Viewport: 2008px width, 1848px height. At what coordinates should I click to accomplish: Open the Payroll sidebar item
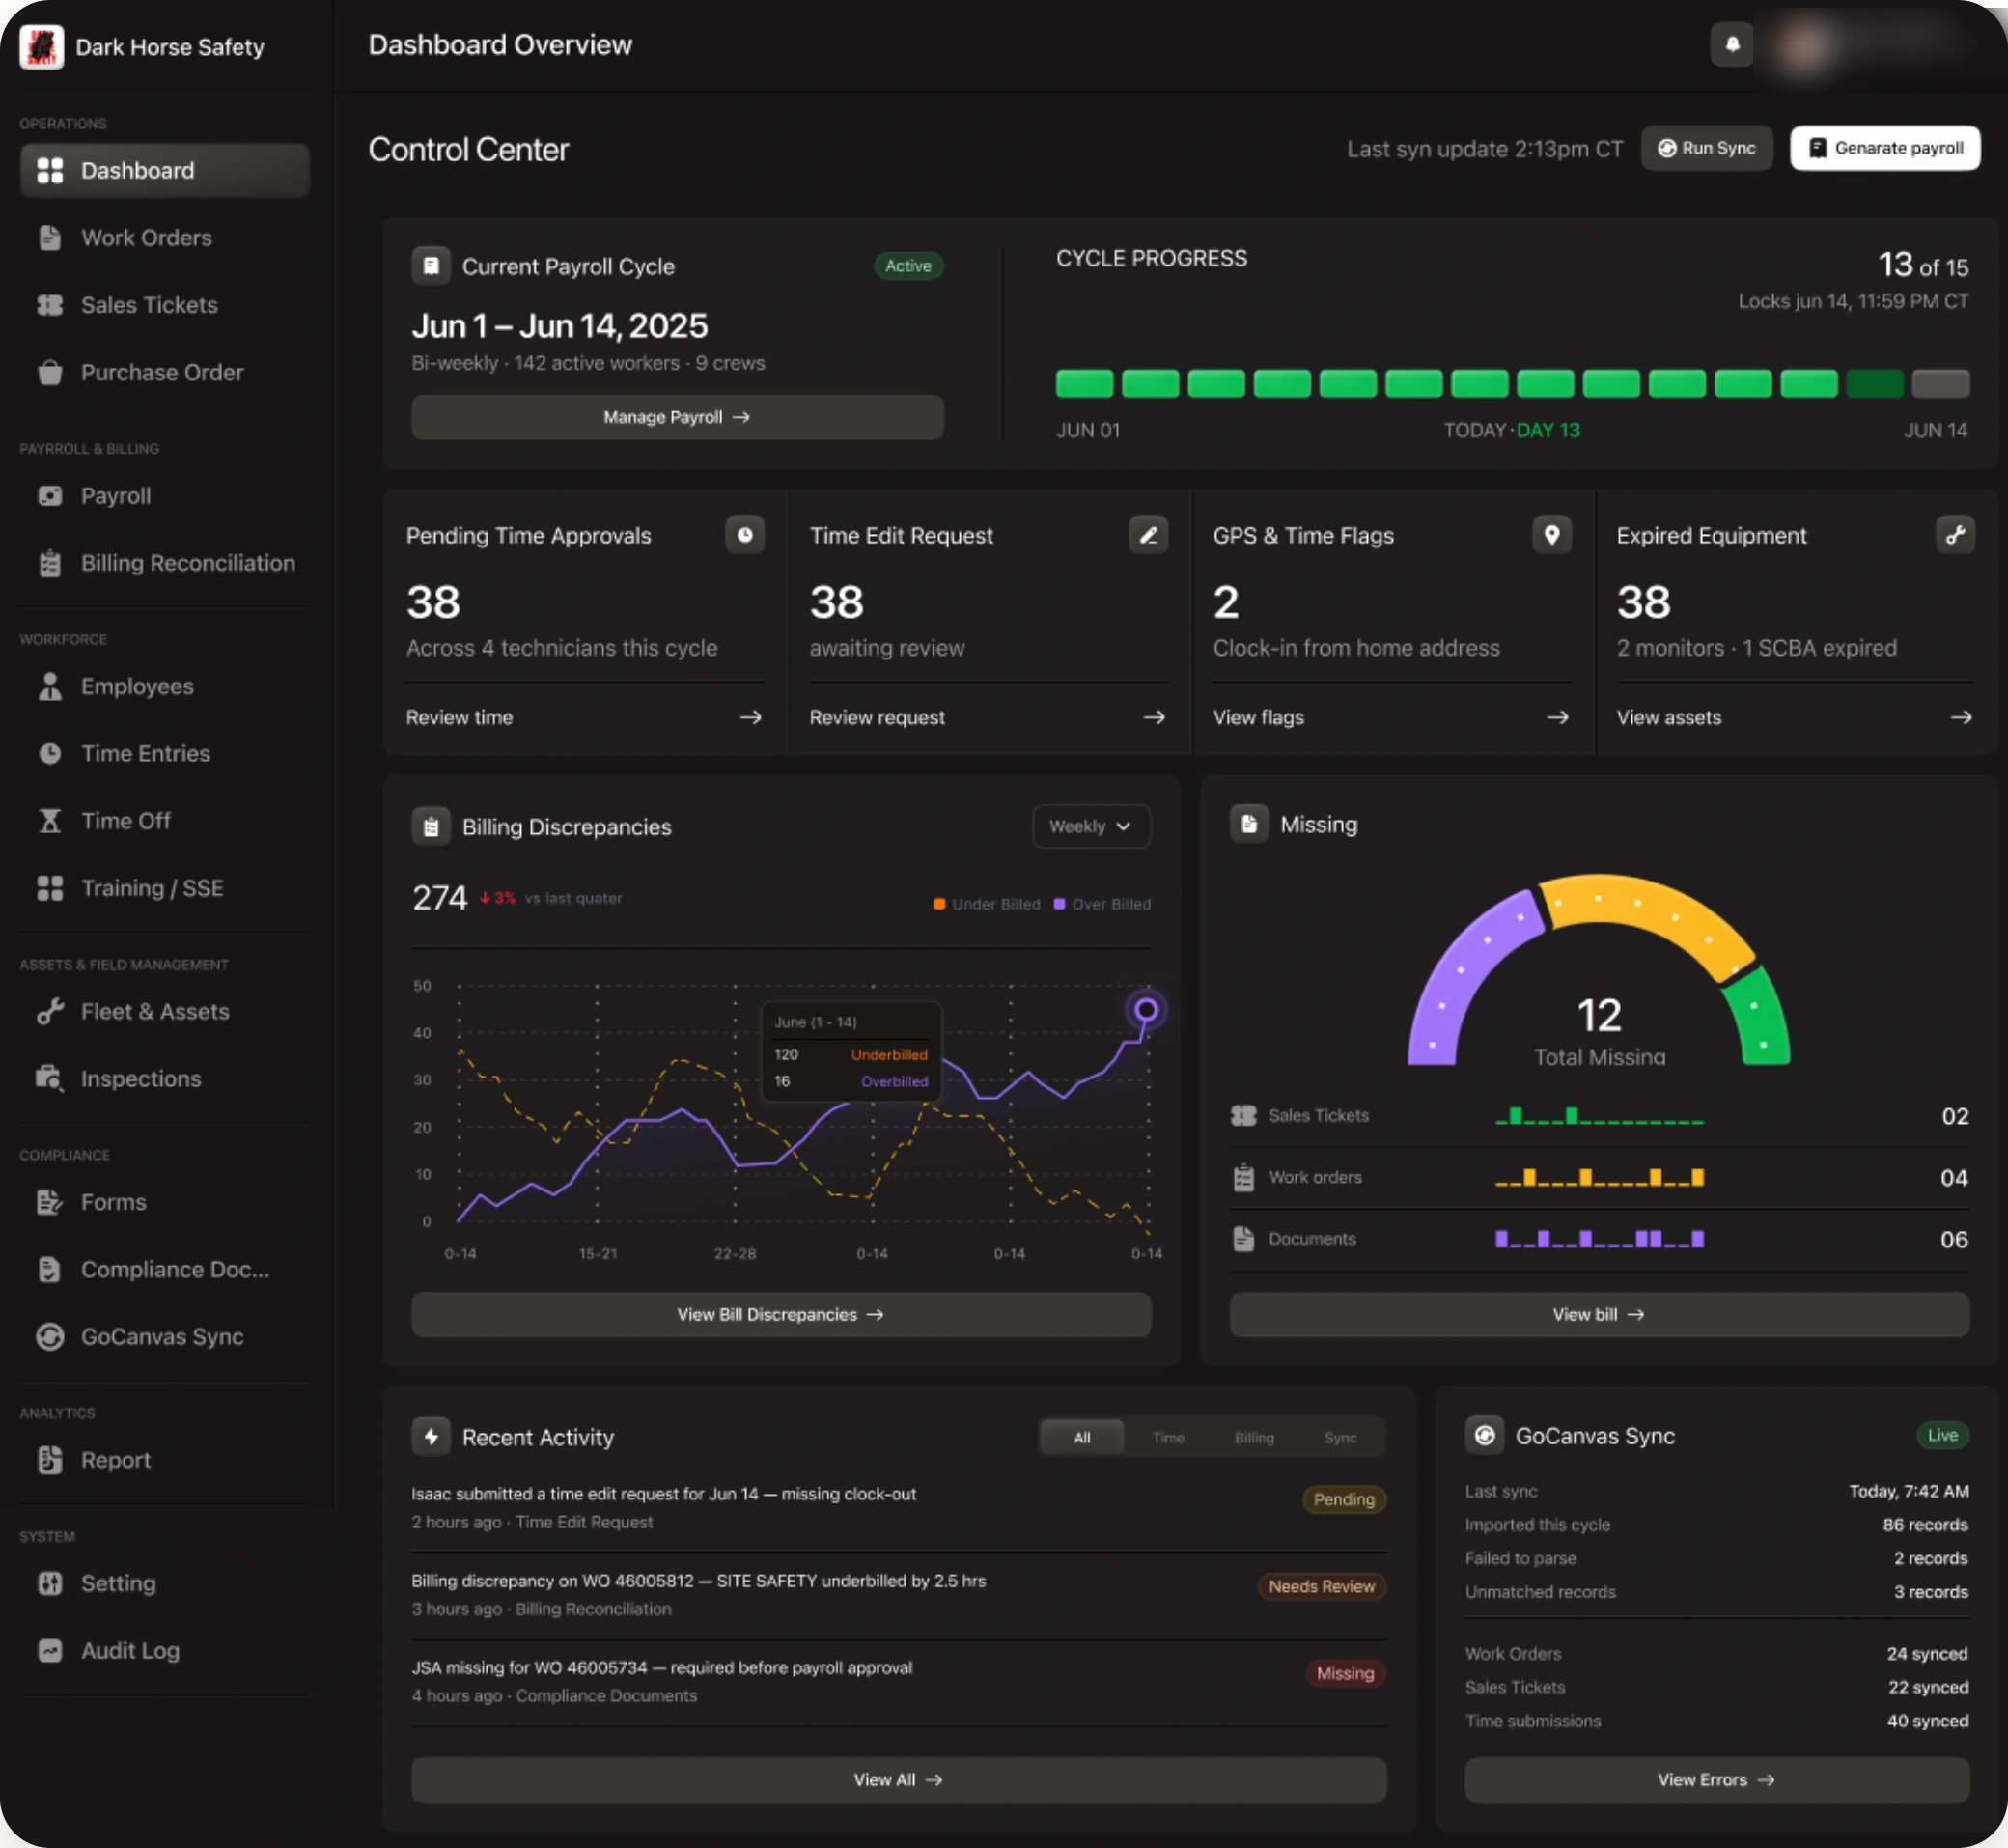[165, 496]
